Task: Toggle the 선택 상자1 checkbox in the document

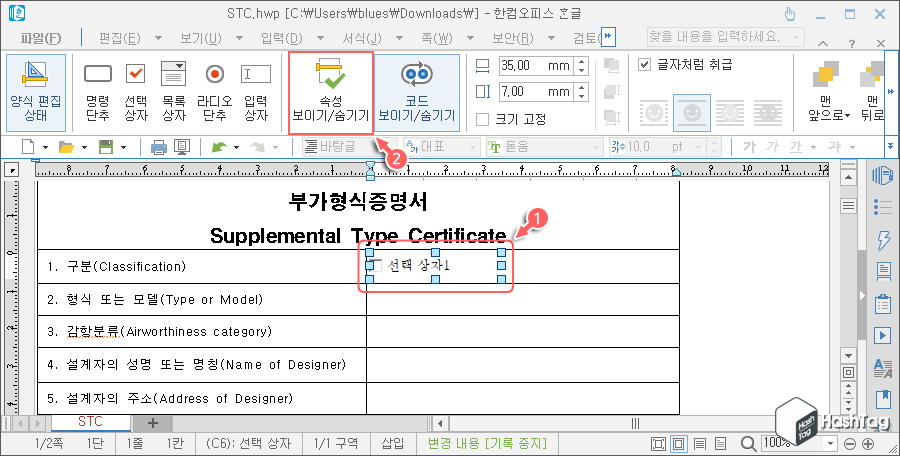Action: pyautogui.click(x=375, y=265)
